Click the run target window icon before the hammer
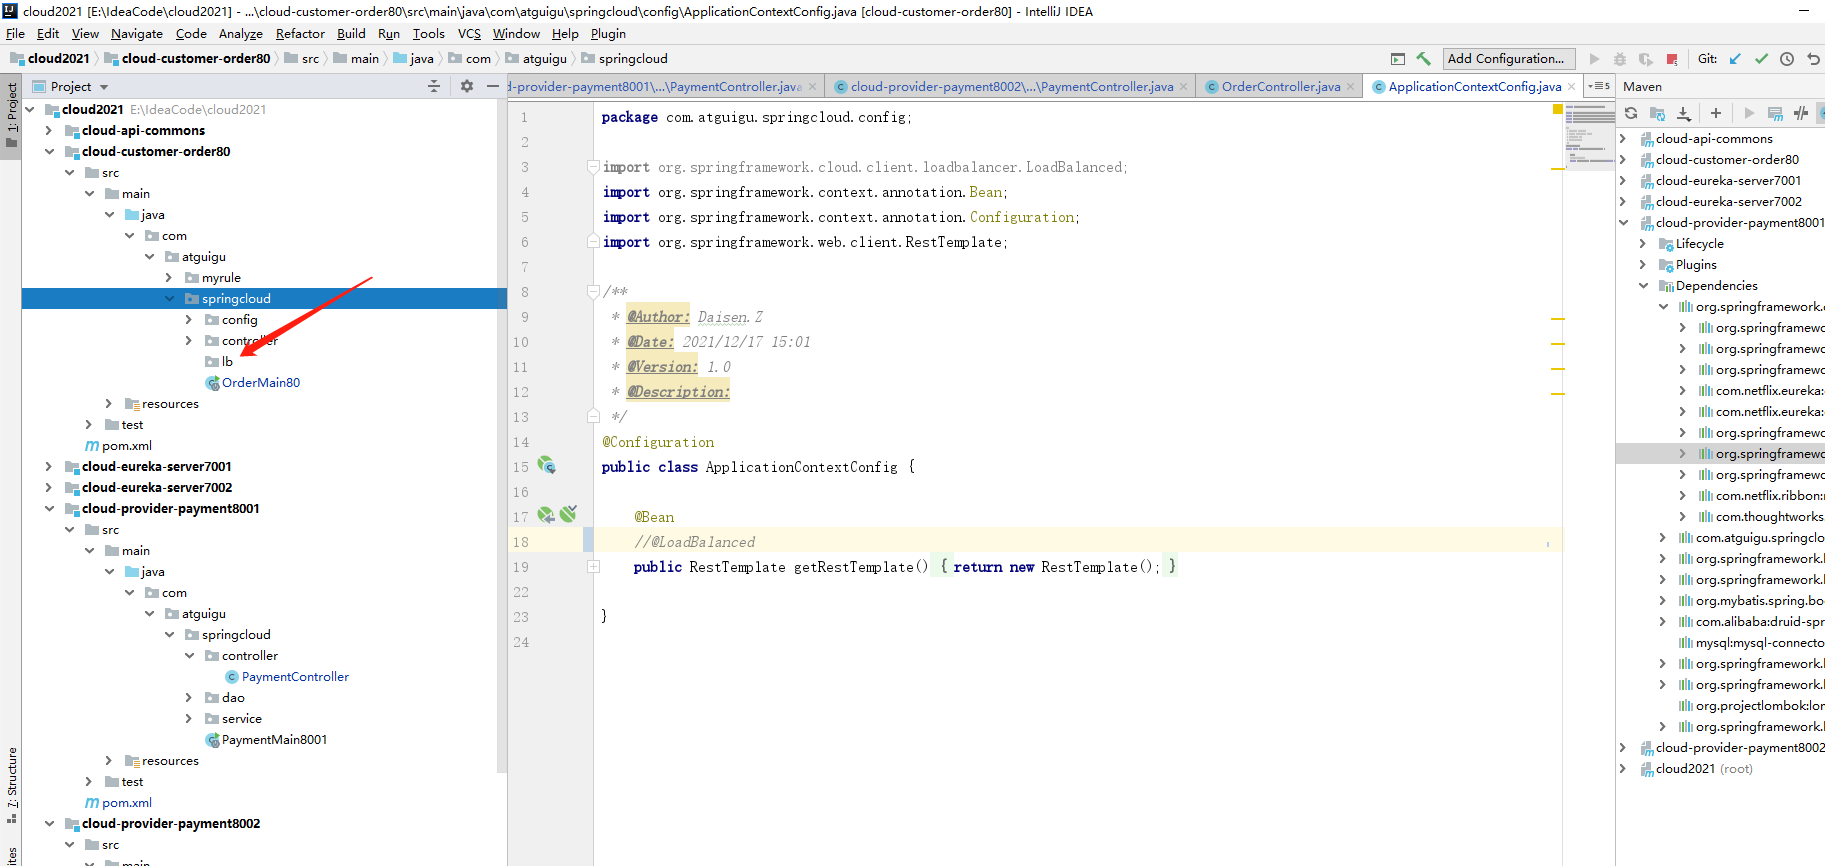This screenshot has width=1825, height=866. (x=1398, y=59)
